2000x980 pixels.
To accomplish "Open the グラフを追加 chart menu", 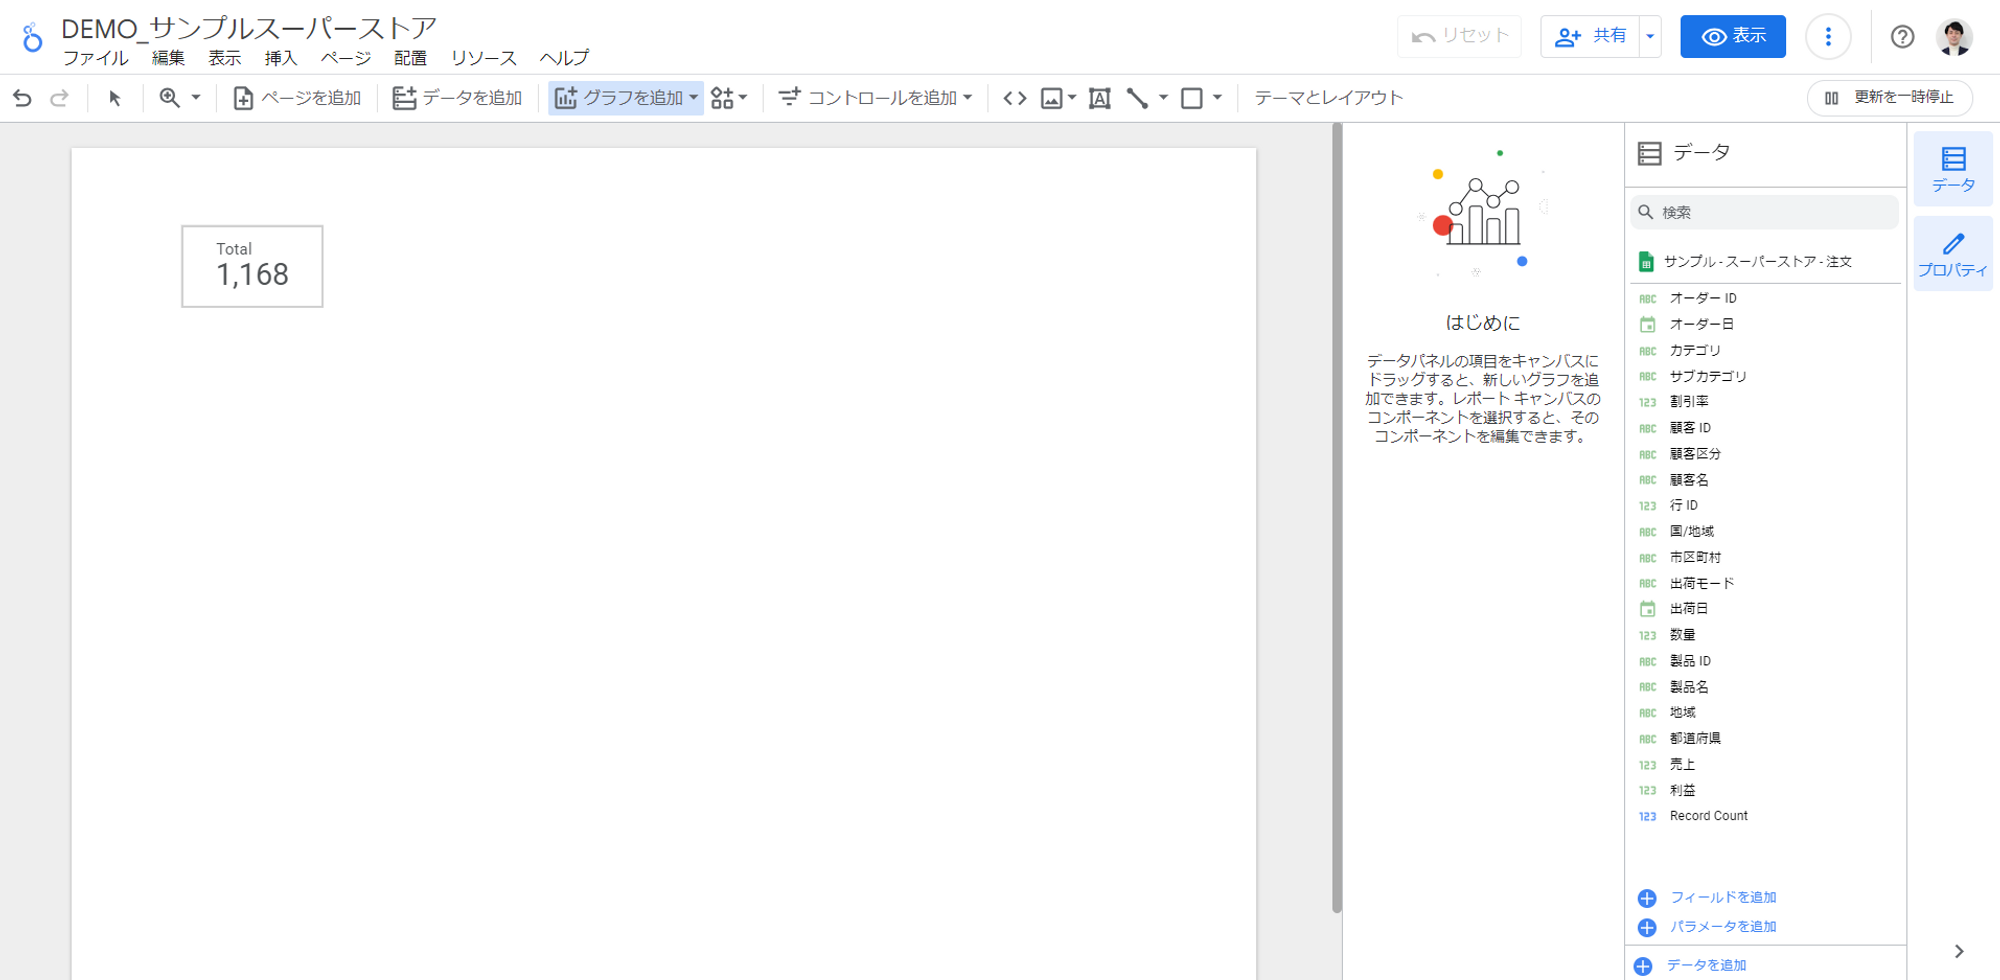I will [x=626, y=98].
